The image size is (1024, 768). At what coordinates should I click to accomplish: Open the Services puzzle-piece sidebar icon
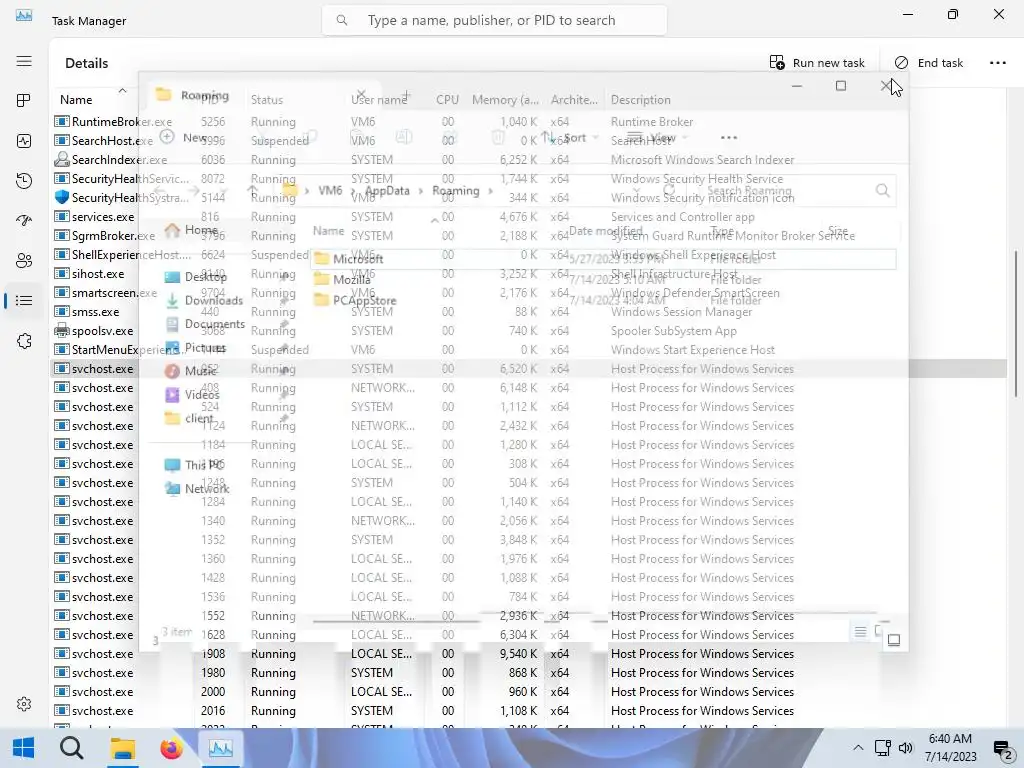pyautogui.click(x=24, y=341)
